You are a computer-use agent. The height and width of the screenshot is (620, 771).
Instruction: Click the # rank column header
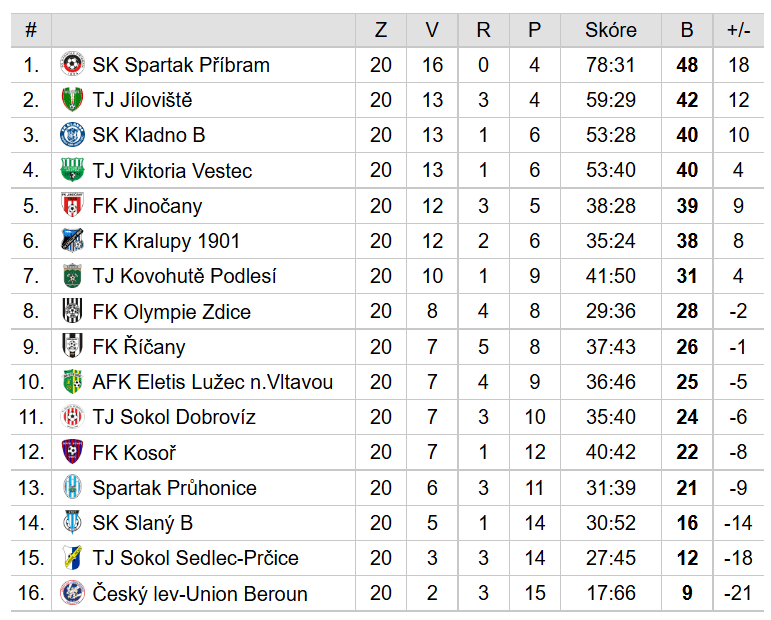tap(31, 30)
